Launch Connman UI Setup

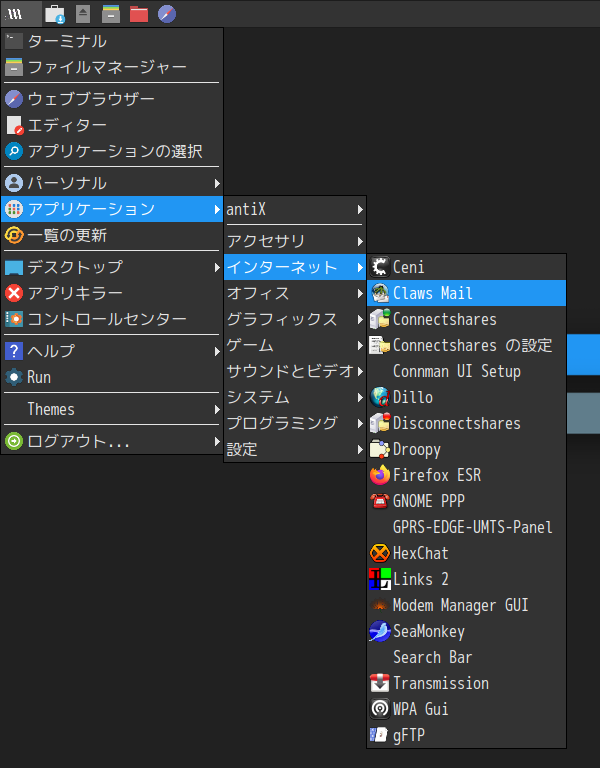(466, 371)
